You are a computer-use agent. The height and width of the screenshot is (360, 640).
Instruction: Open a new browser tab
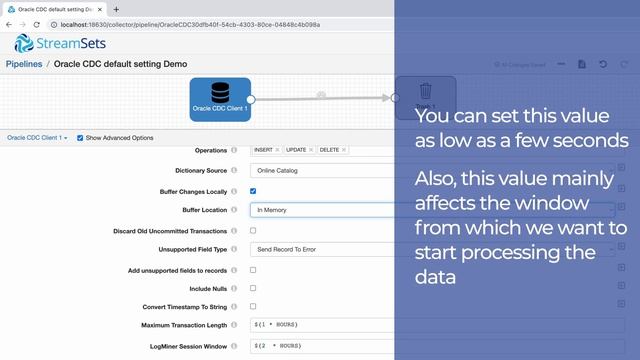coord(116,9)
